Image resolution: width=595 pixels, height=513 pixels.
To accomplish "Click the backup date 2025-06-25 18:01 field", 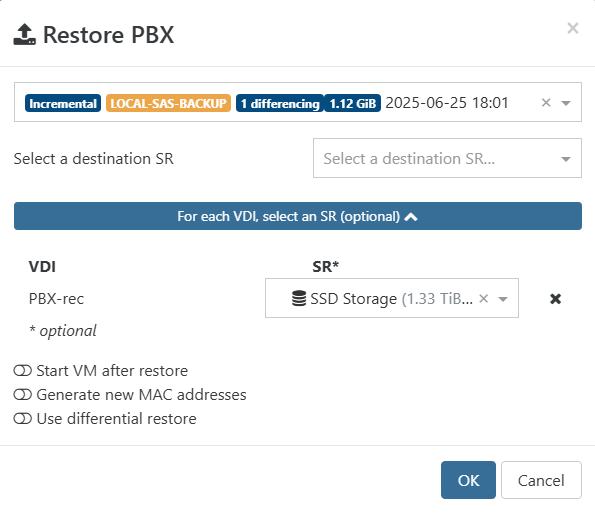I will coord(447,103).
